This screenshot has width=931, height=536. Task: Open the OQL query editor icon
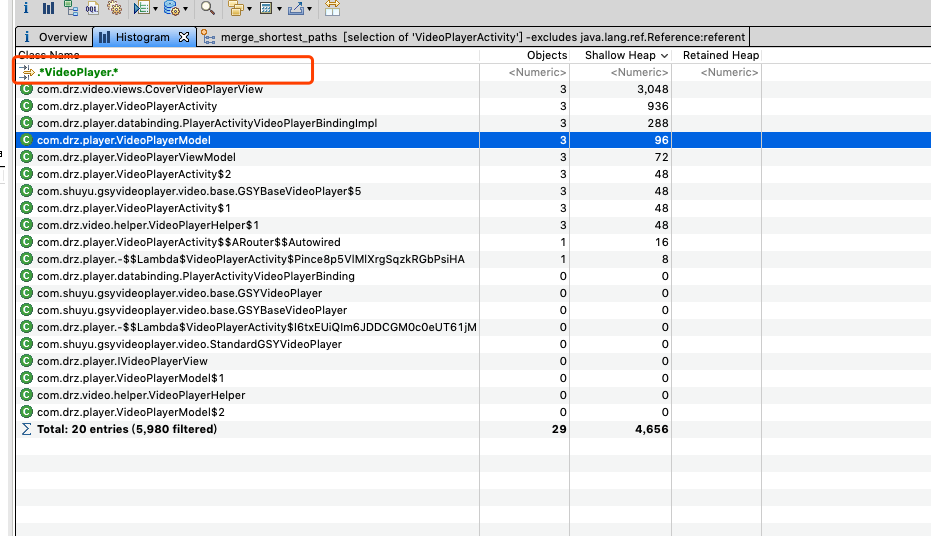point(92,8)
